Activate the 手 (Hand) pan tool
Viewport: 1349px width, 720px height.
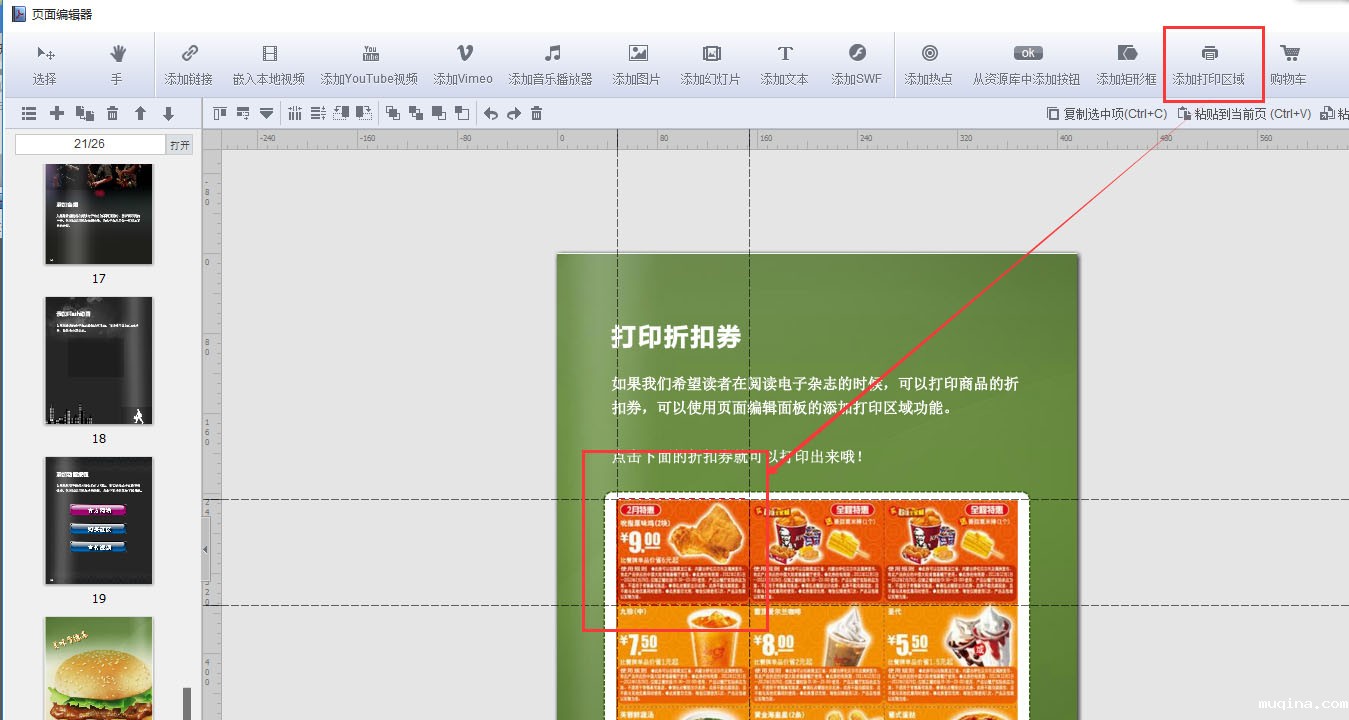(x=117, y=64)
